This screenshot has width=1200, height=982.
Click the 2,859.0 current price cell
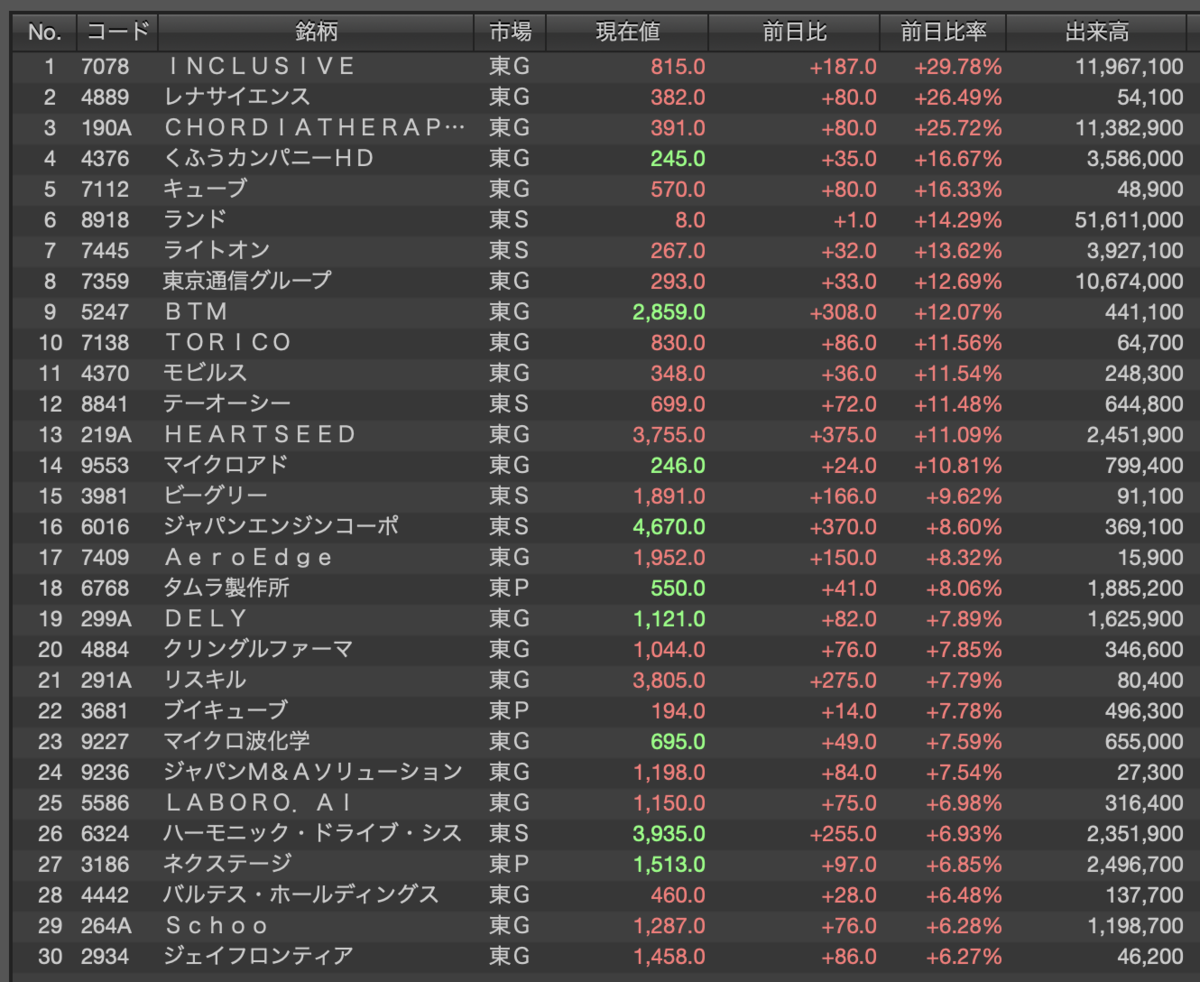point(669,312)
